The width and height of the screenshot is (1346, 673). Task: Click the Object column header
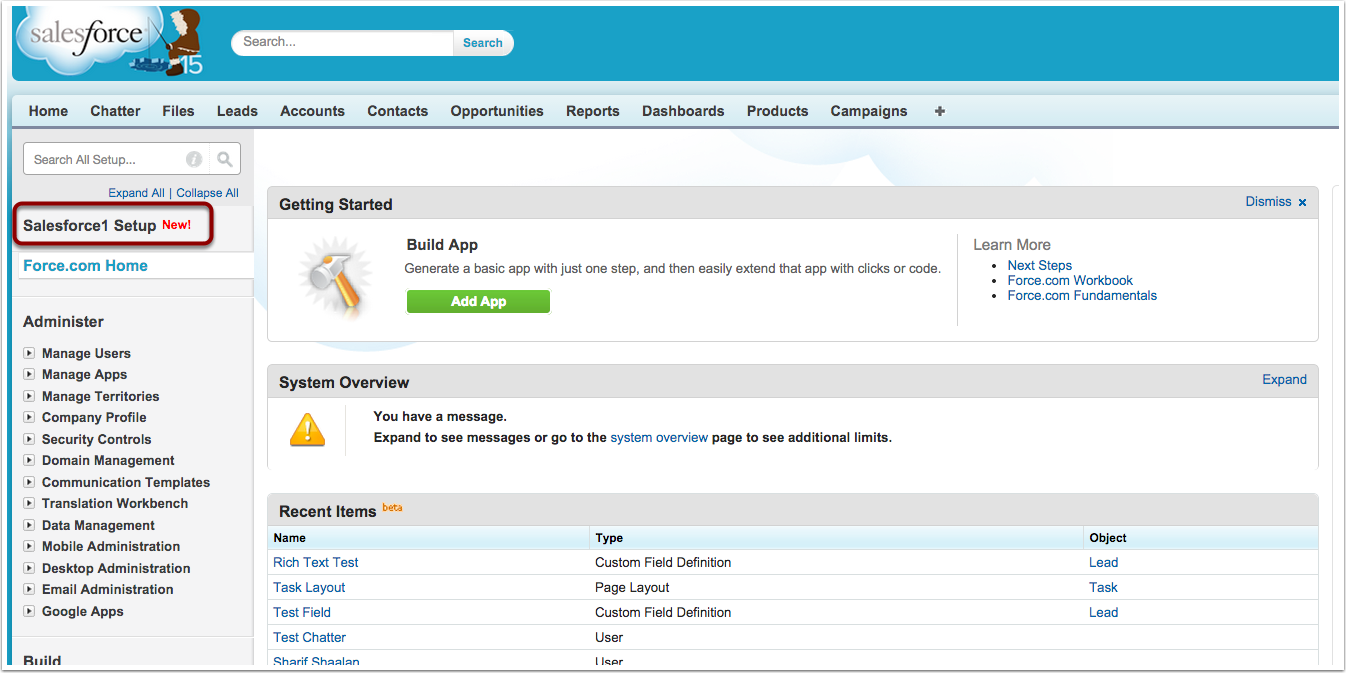(1108, 538)
